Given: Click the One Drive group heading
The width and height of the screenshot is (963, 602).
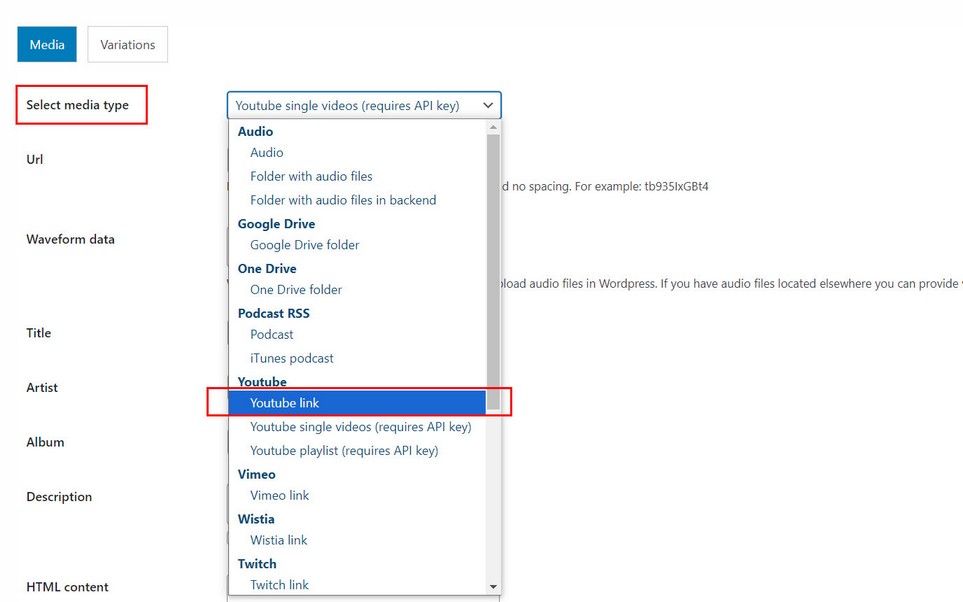Looking at the screenshot, I should tap(267, 269).
